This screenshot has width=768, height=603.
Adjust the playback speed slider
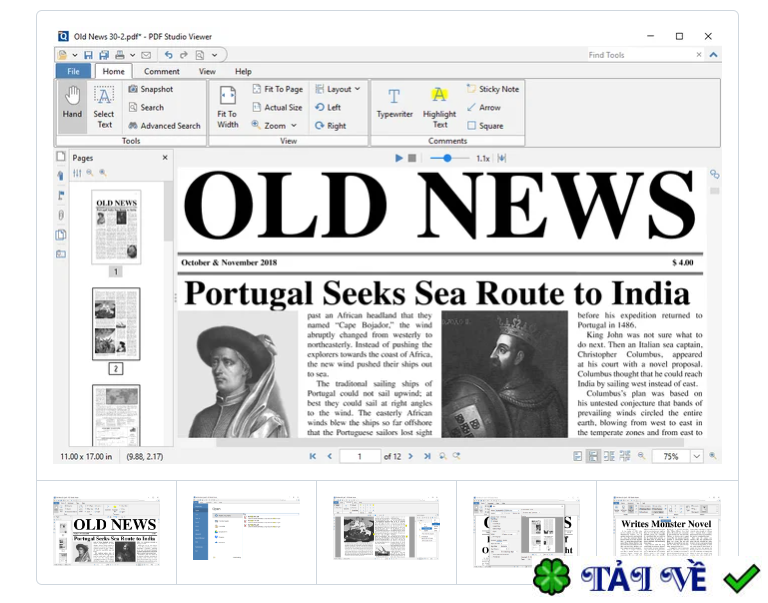click(447, 158)
